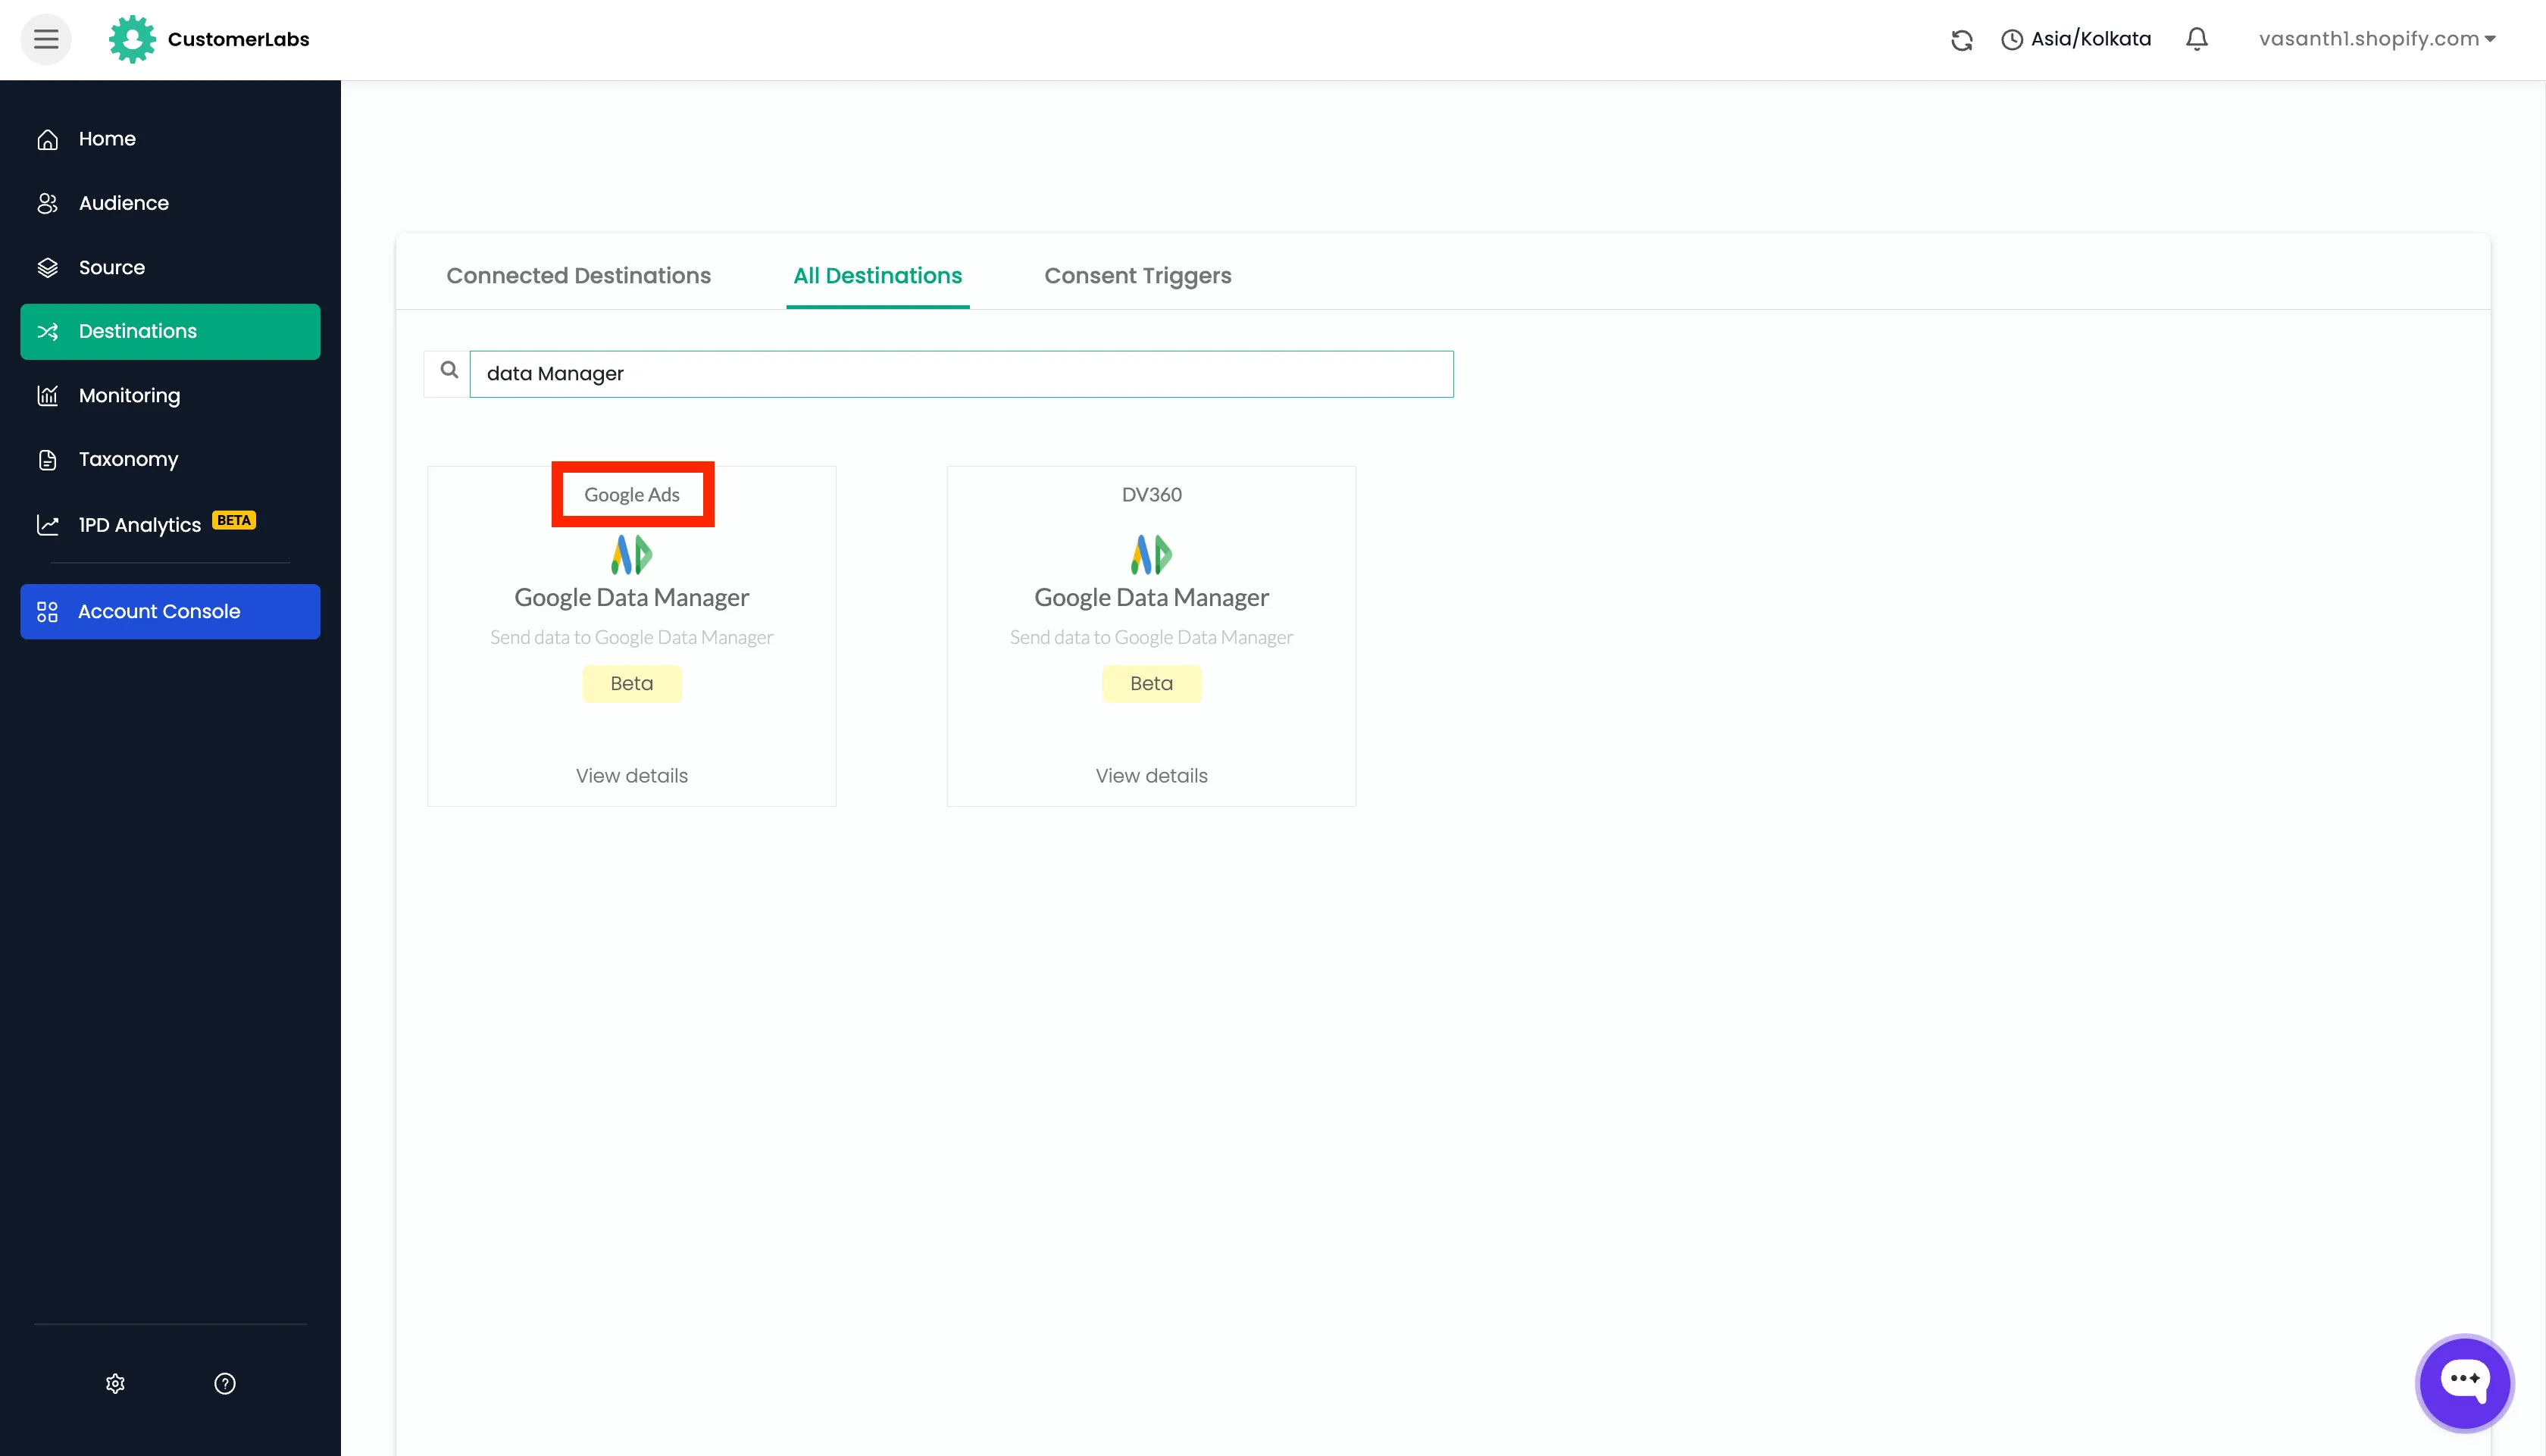Click the Destinations shuffle icon

click(47, 332)
